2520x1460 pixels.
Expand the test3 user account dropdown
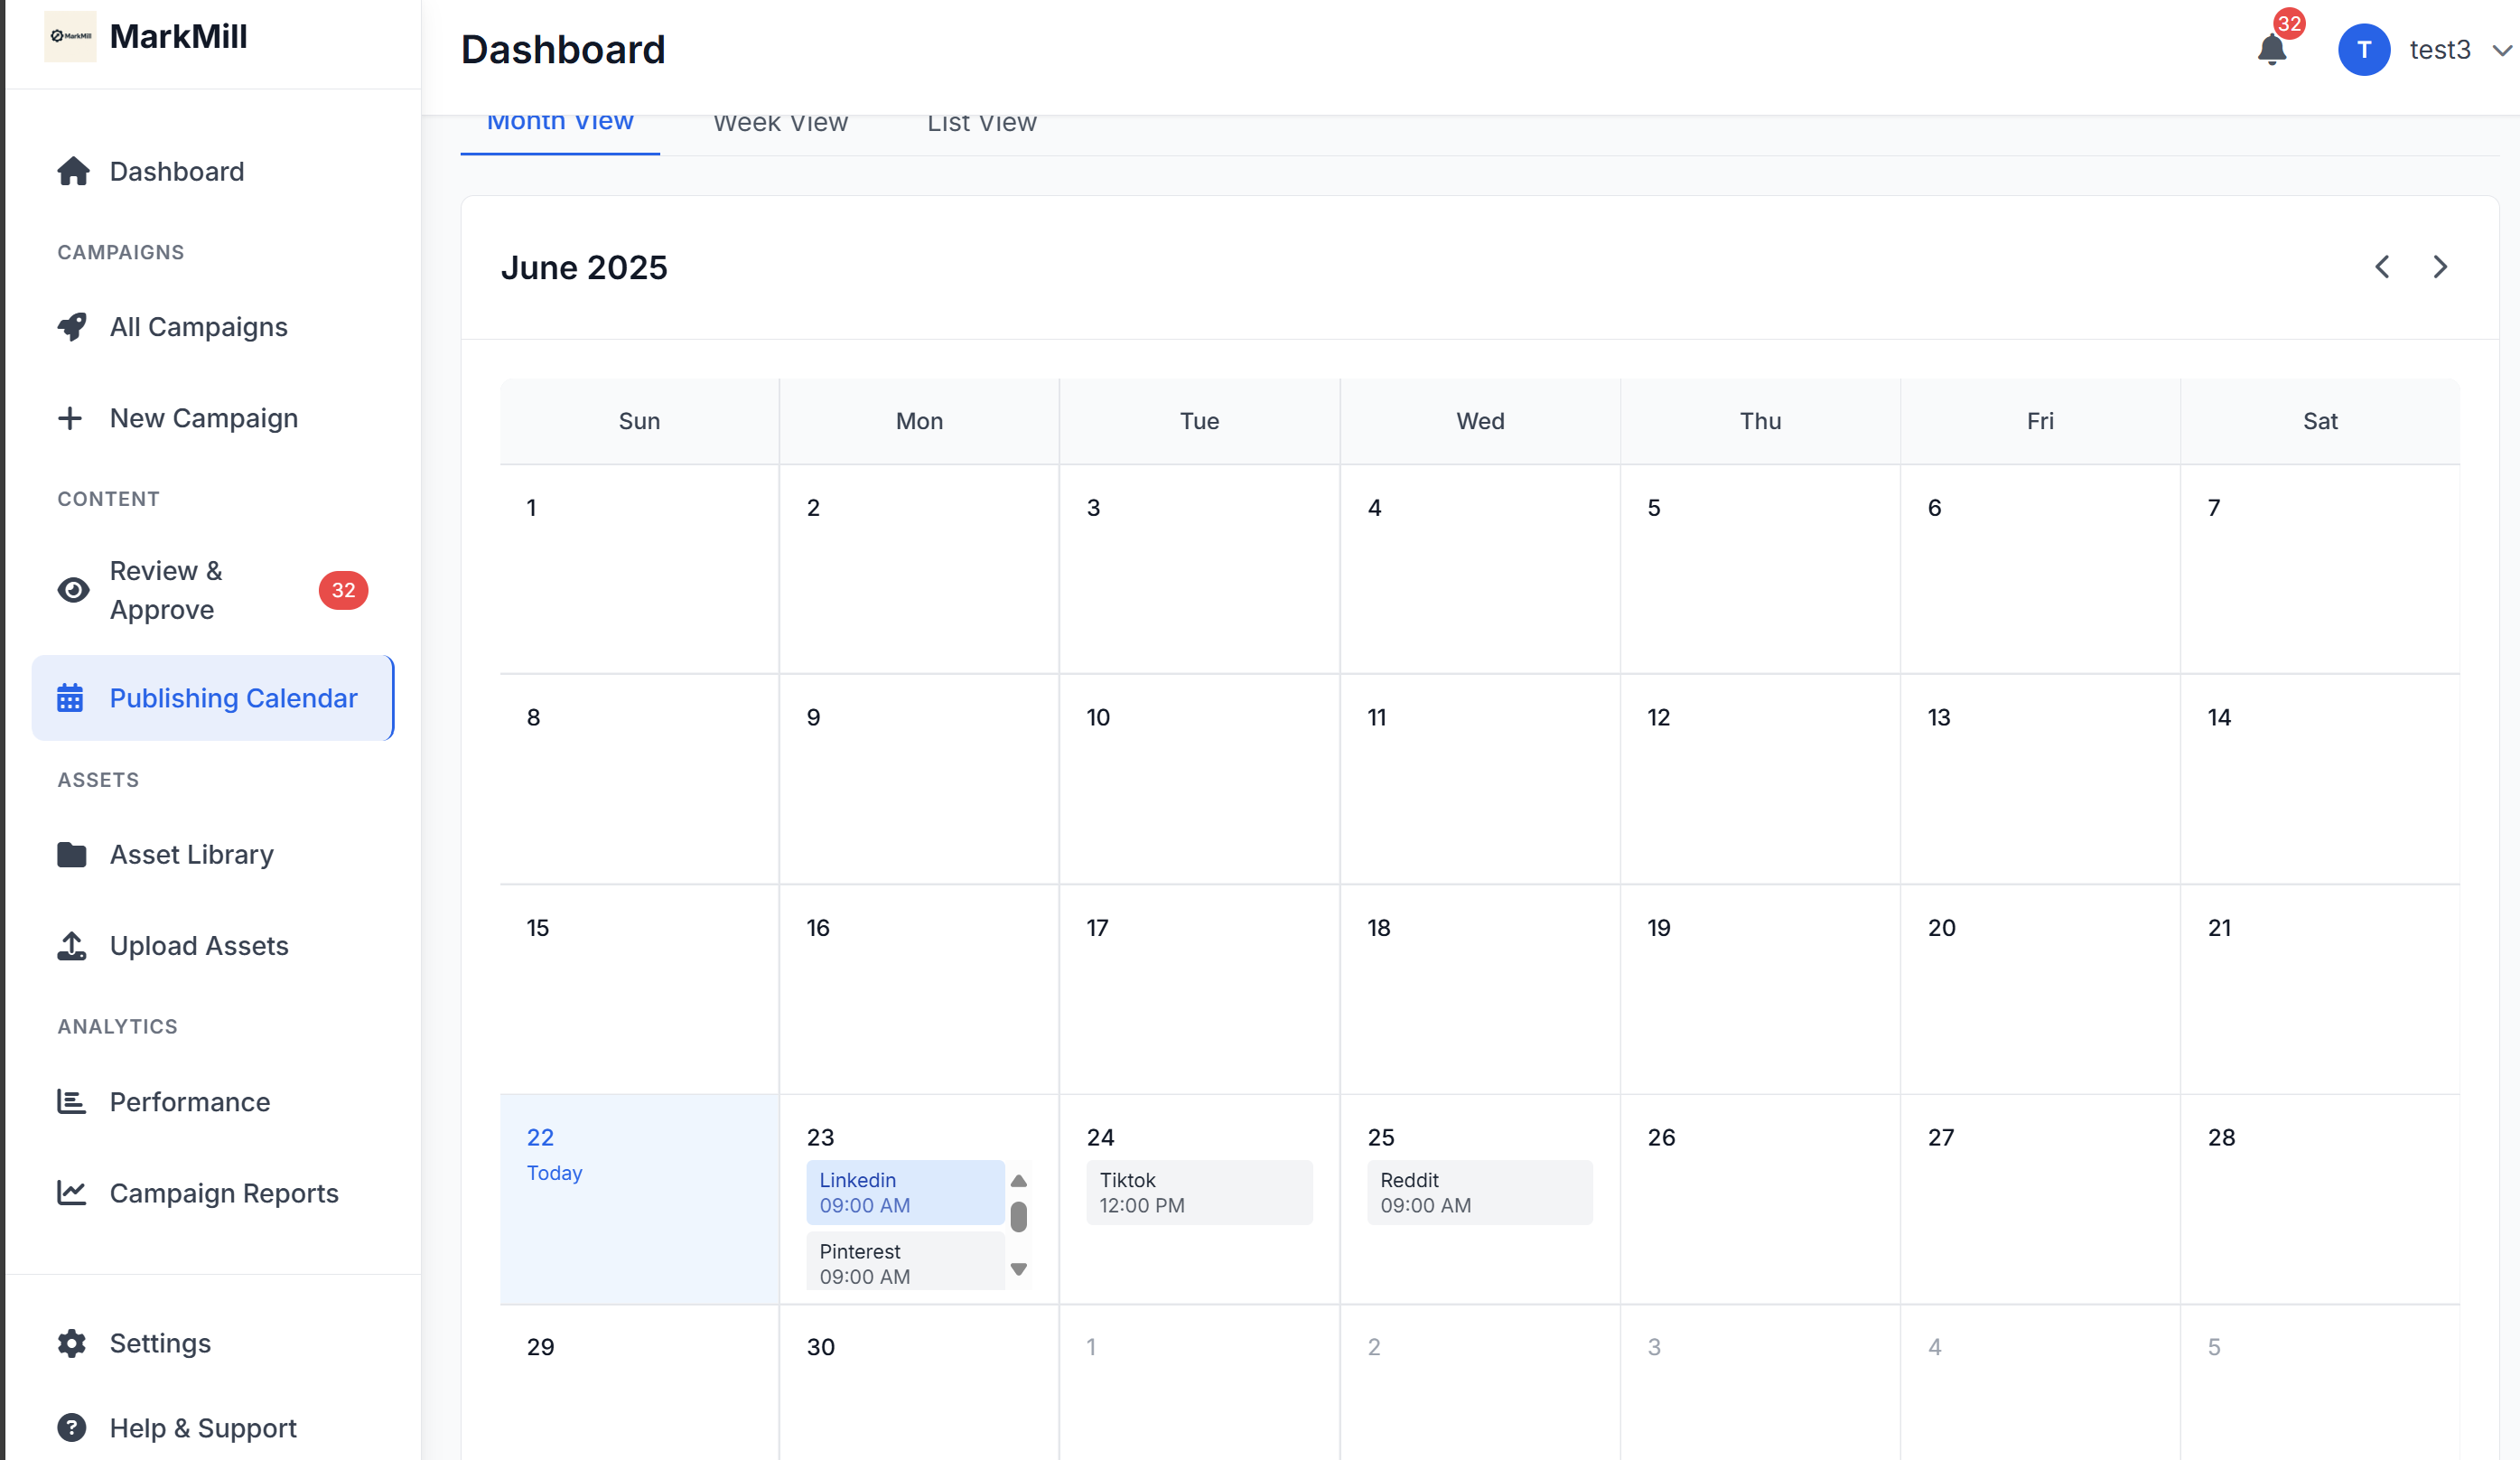click(2501, 50)
